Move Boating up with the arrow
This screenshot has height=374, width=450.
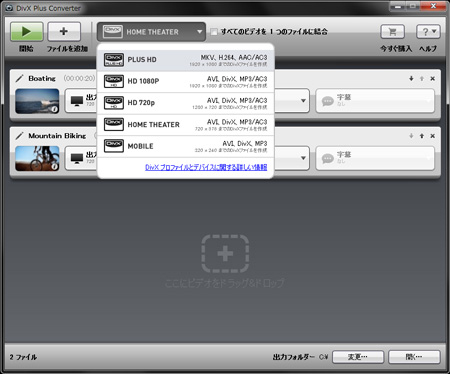point(422,79)
